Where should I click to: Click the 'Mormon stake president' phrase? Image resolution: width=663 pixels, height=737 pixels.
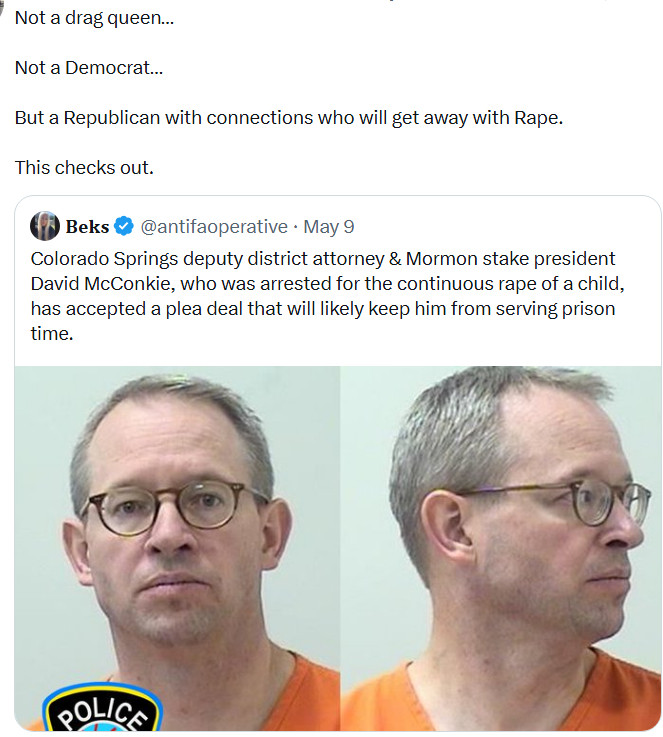tap(510, 259)
